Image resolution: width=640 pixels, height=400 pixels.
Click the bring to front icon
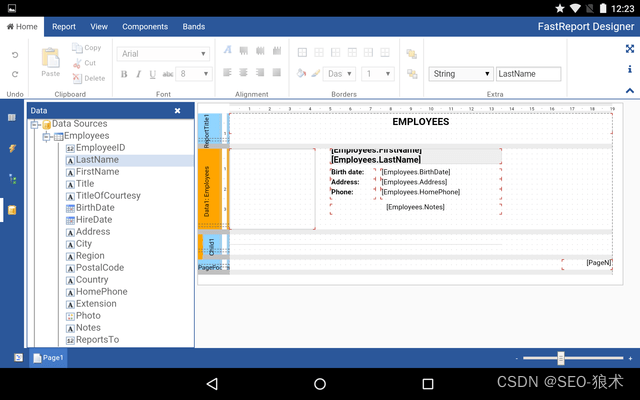[x=412, y=54]
